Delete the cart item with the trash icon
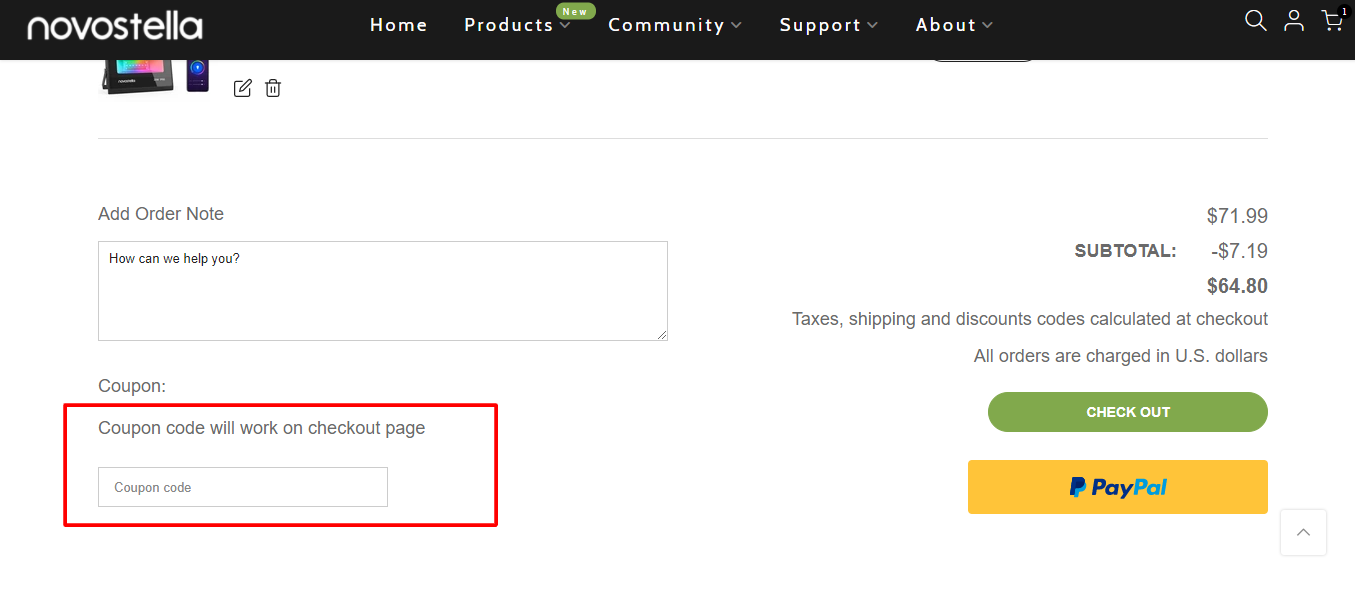The height and width of the screenshot is (600, 1355). pyautogui.click(x=273, y=88)
